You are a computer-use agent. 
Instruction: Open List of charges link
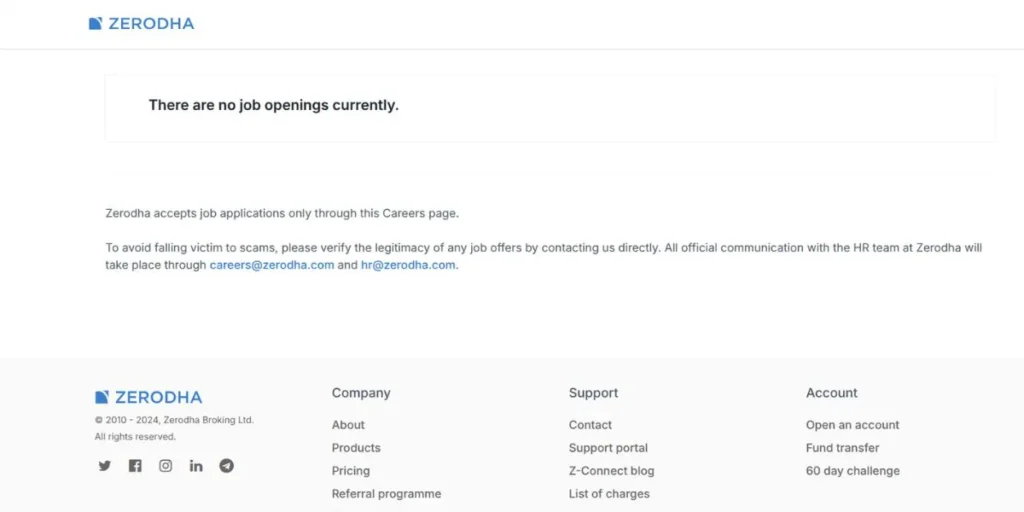tap(609, 493)
